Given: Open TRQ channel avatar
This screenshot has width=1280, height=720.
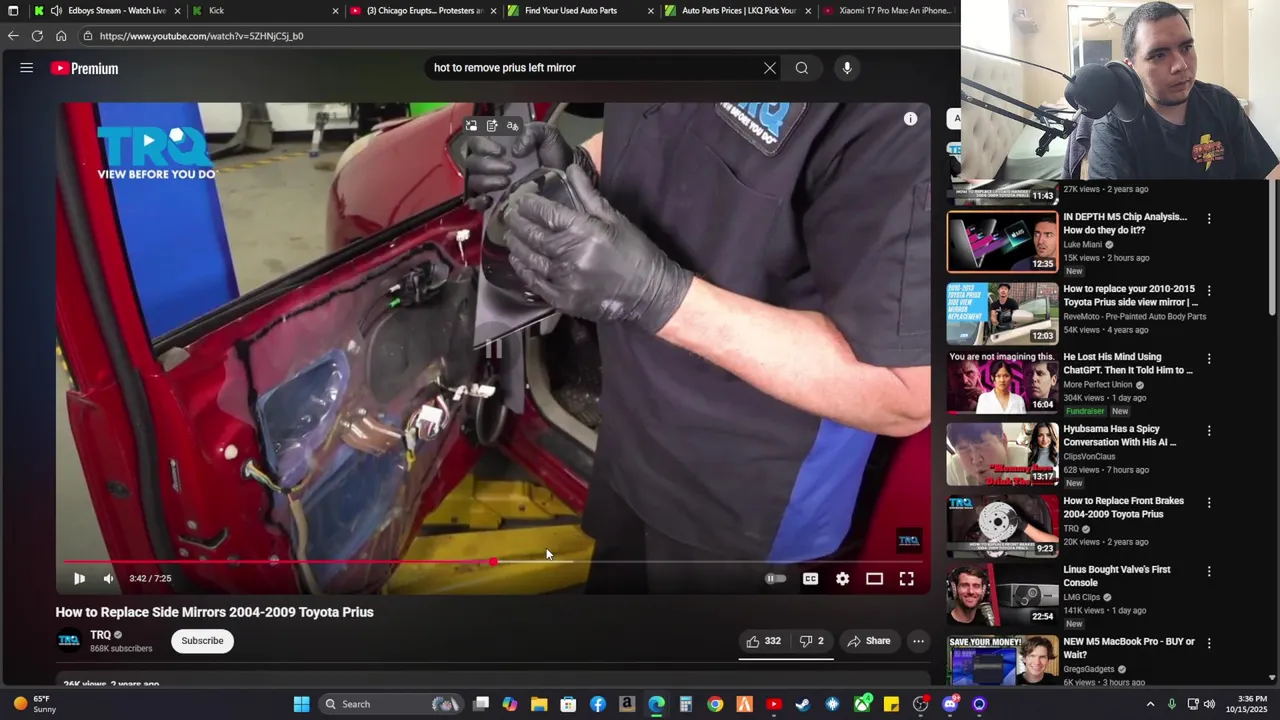Looking at the screenshot, I should 69,640.
